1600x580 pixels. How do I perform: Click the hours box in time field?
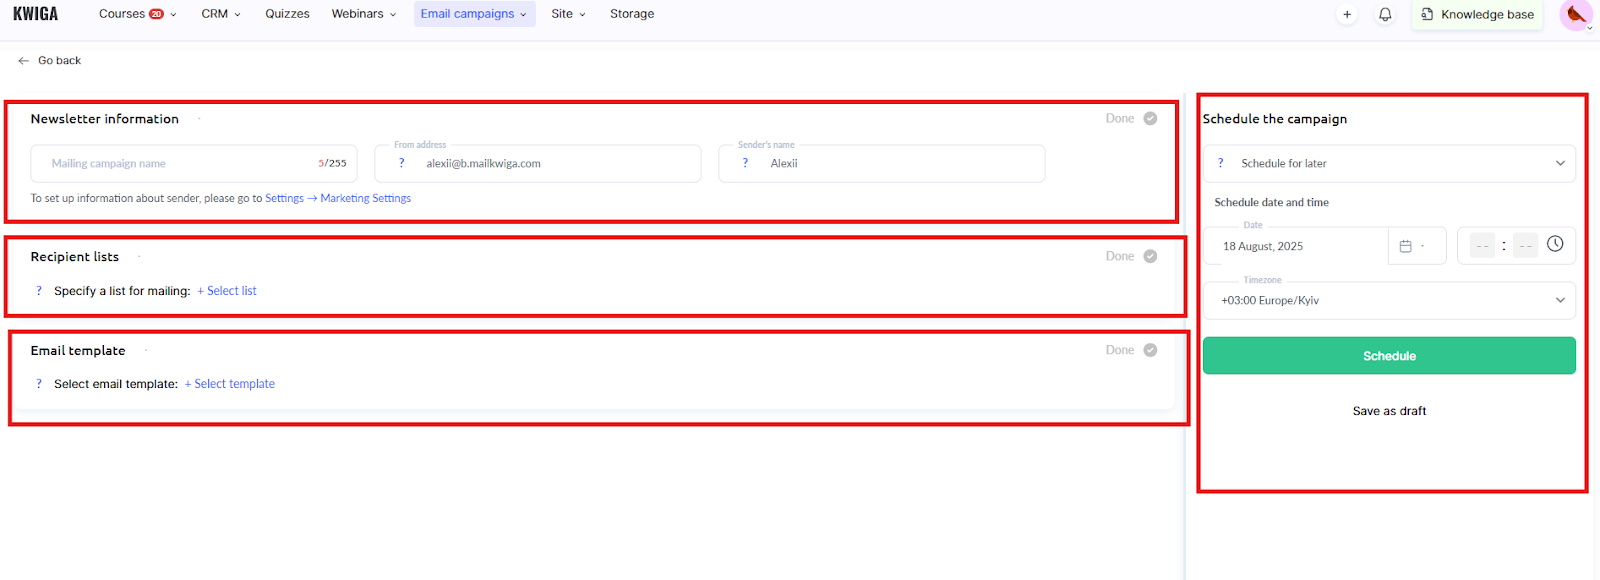pyautogui.click(x=1483, y=246)
